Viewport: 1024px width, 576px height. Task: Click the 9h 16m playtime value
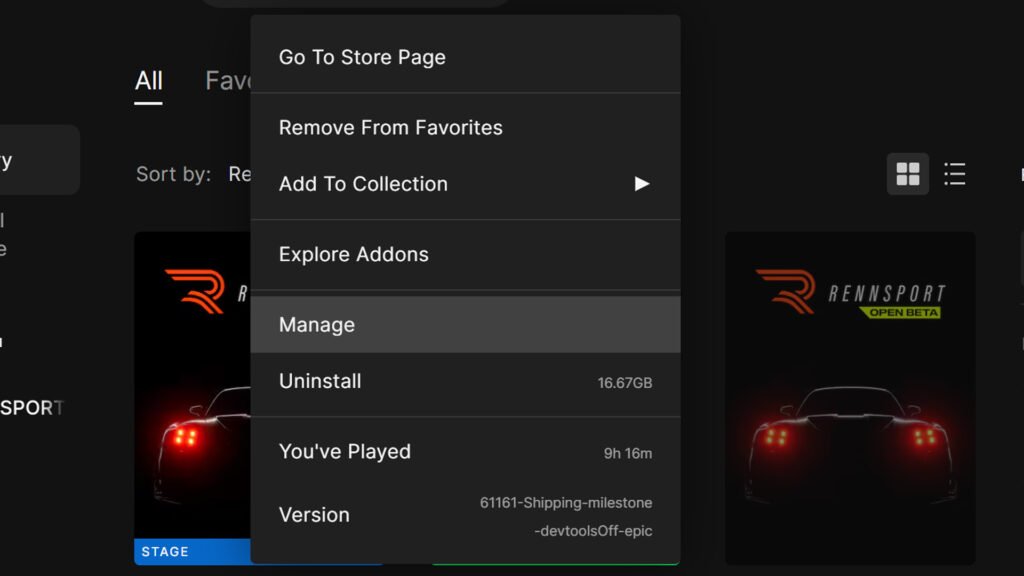click(x=628, y=453)
